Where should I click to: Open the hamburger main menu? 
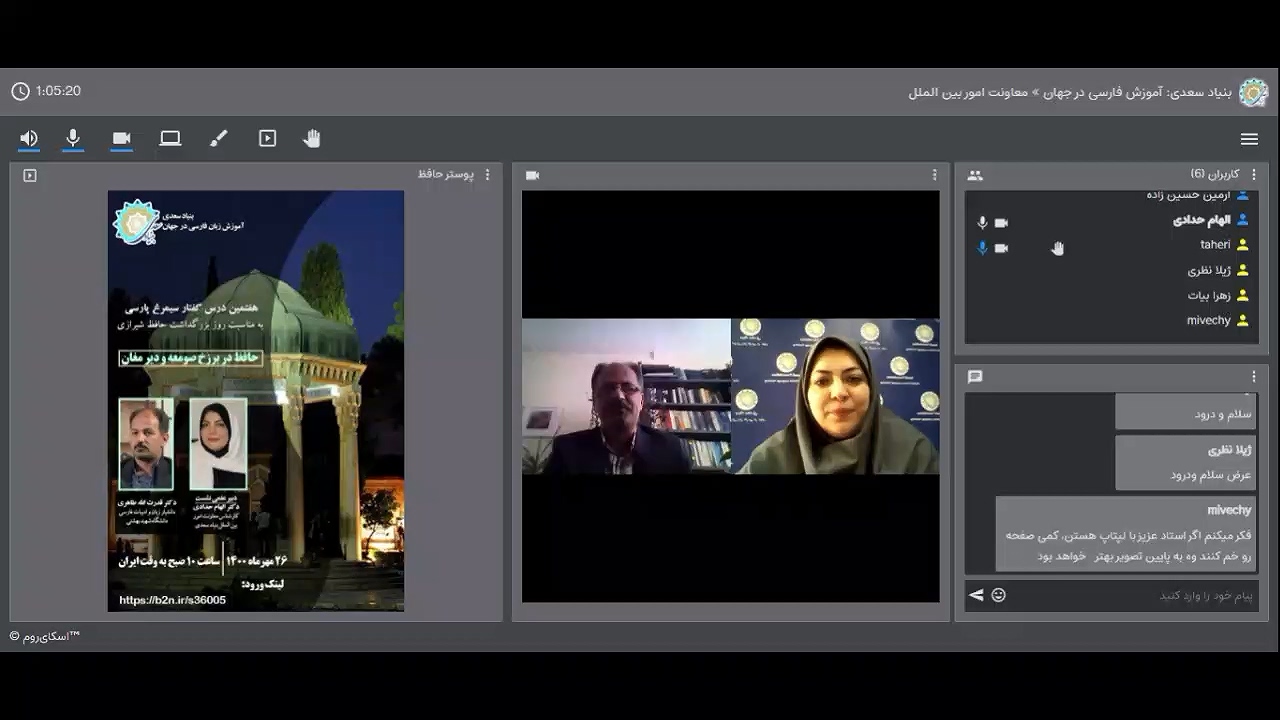tap(1249, 140)
